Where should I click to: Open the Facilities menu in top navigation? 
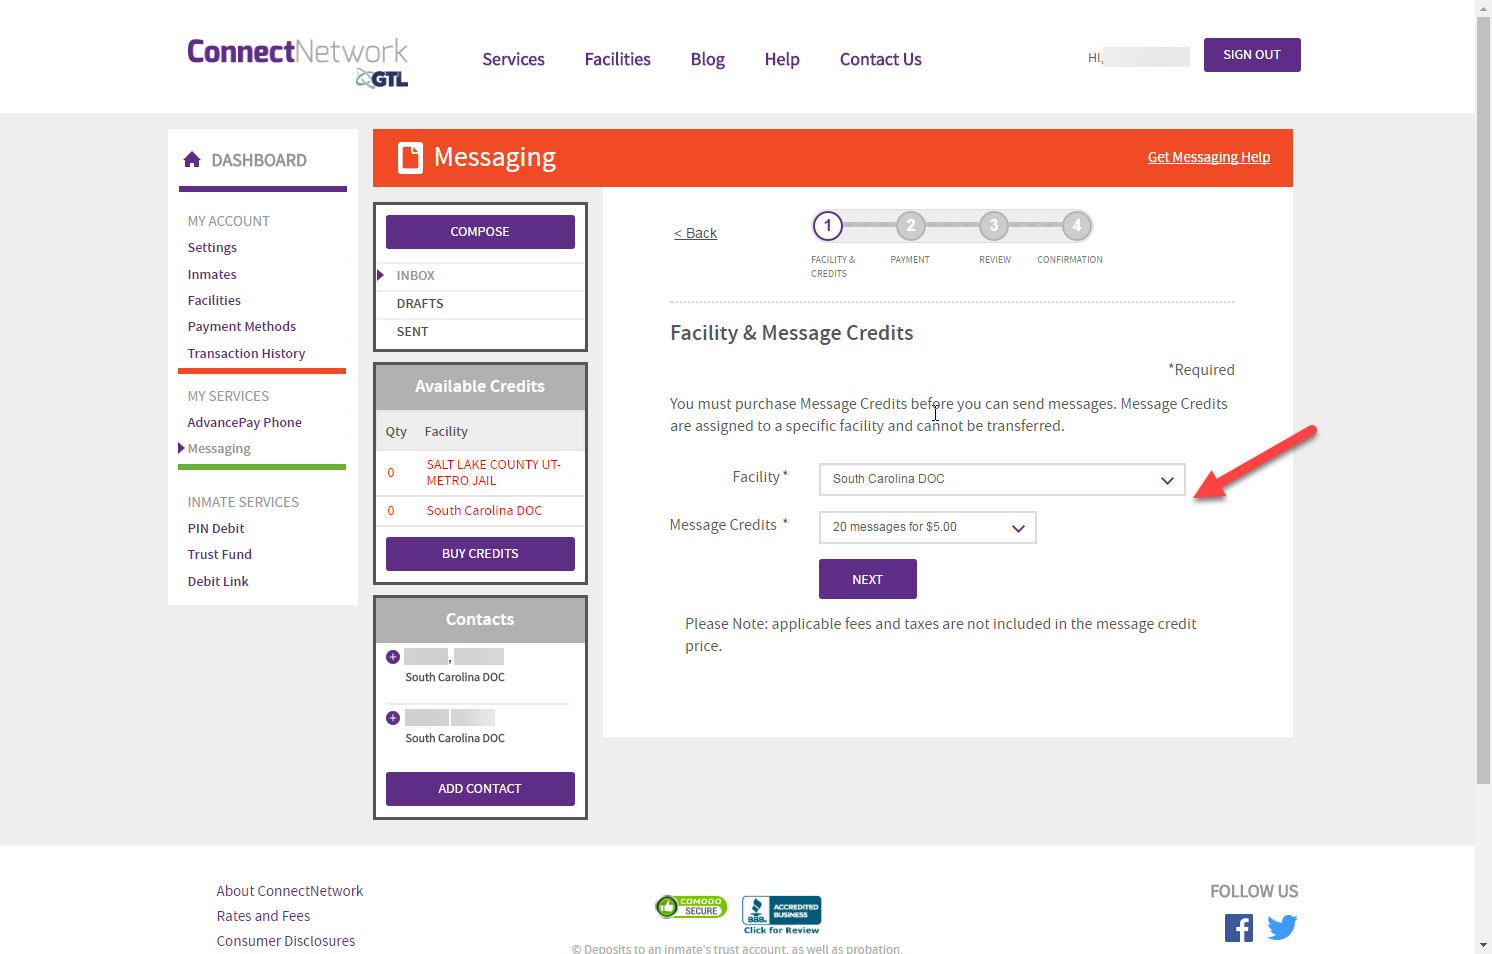[x=618, y=59]
